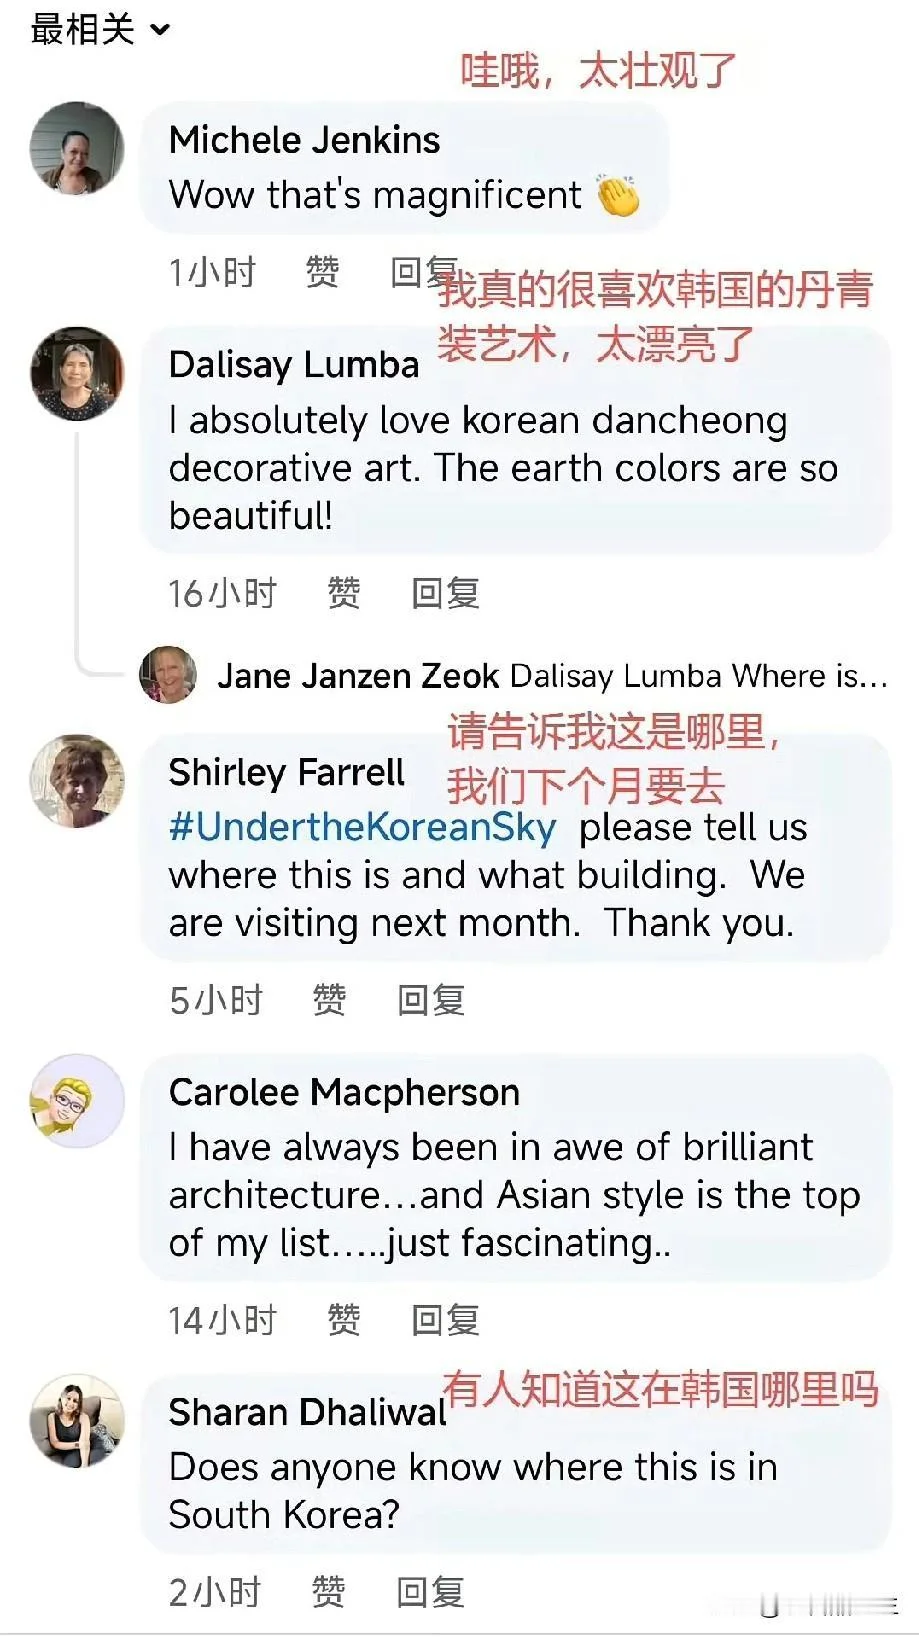Like Dalisay Lumba's comment with 赞
Screen dimensions: 919x1637
click(x=343, y=593)
